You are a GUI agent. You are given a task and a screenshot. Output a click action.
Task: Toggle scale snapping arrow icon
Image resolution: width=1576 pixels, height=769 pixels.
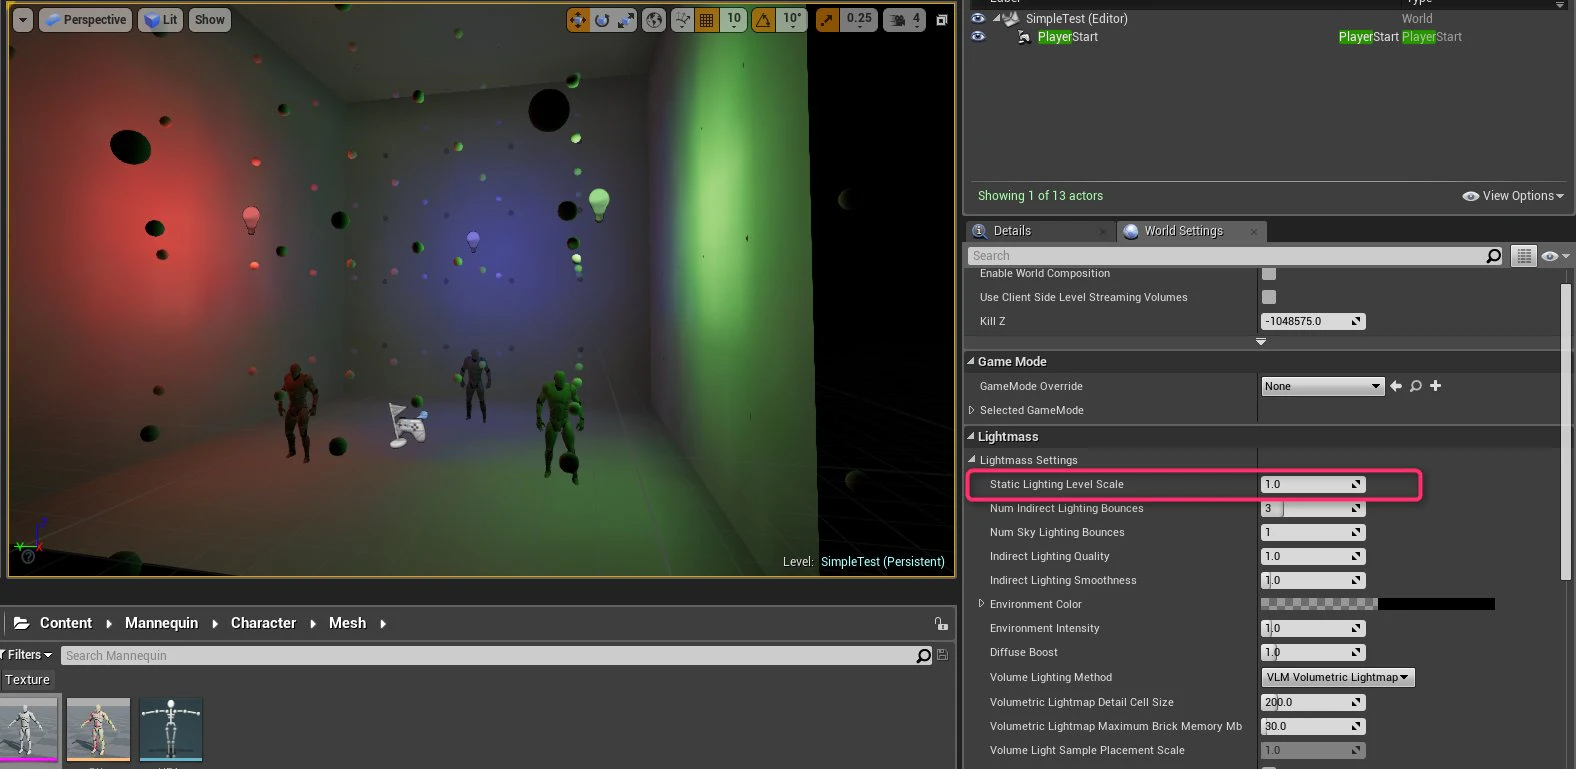point(827,20)
